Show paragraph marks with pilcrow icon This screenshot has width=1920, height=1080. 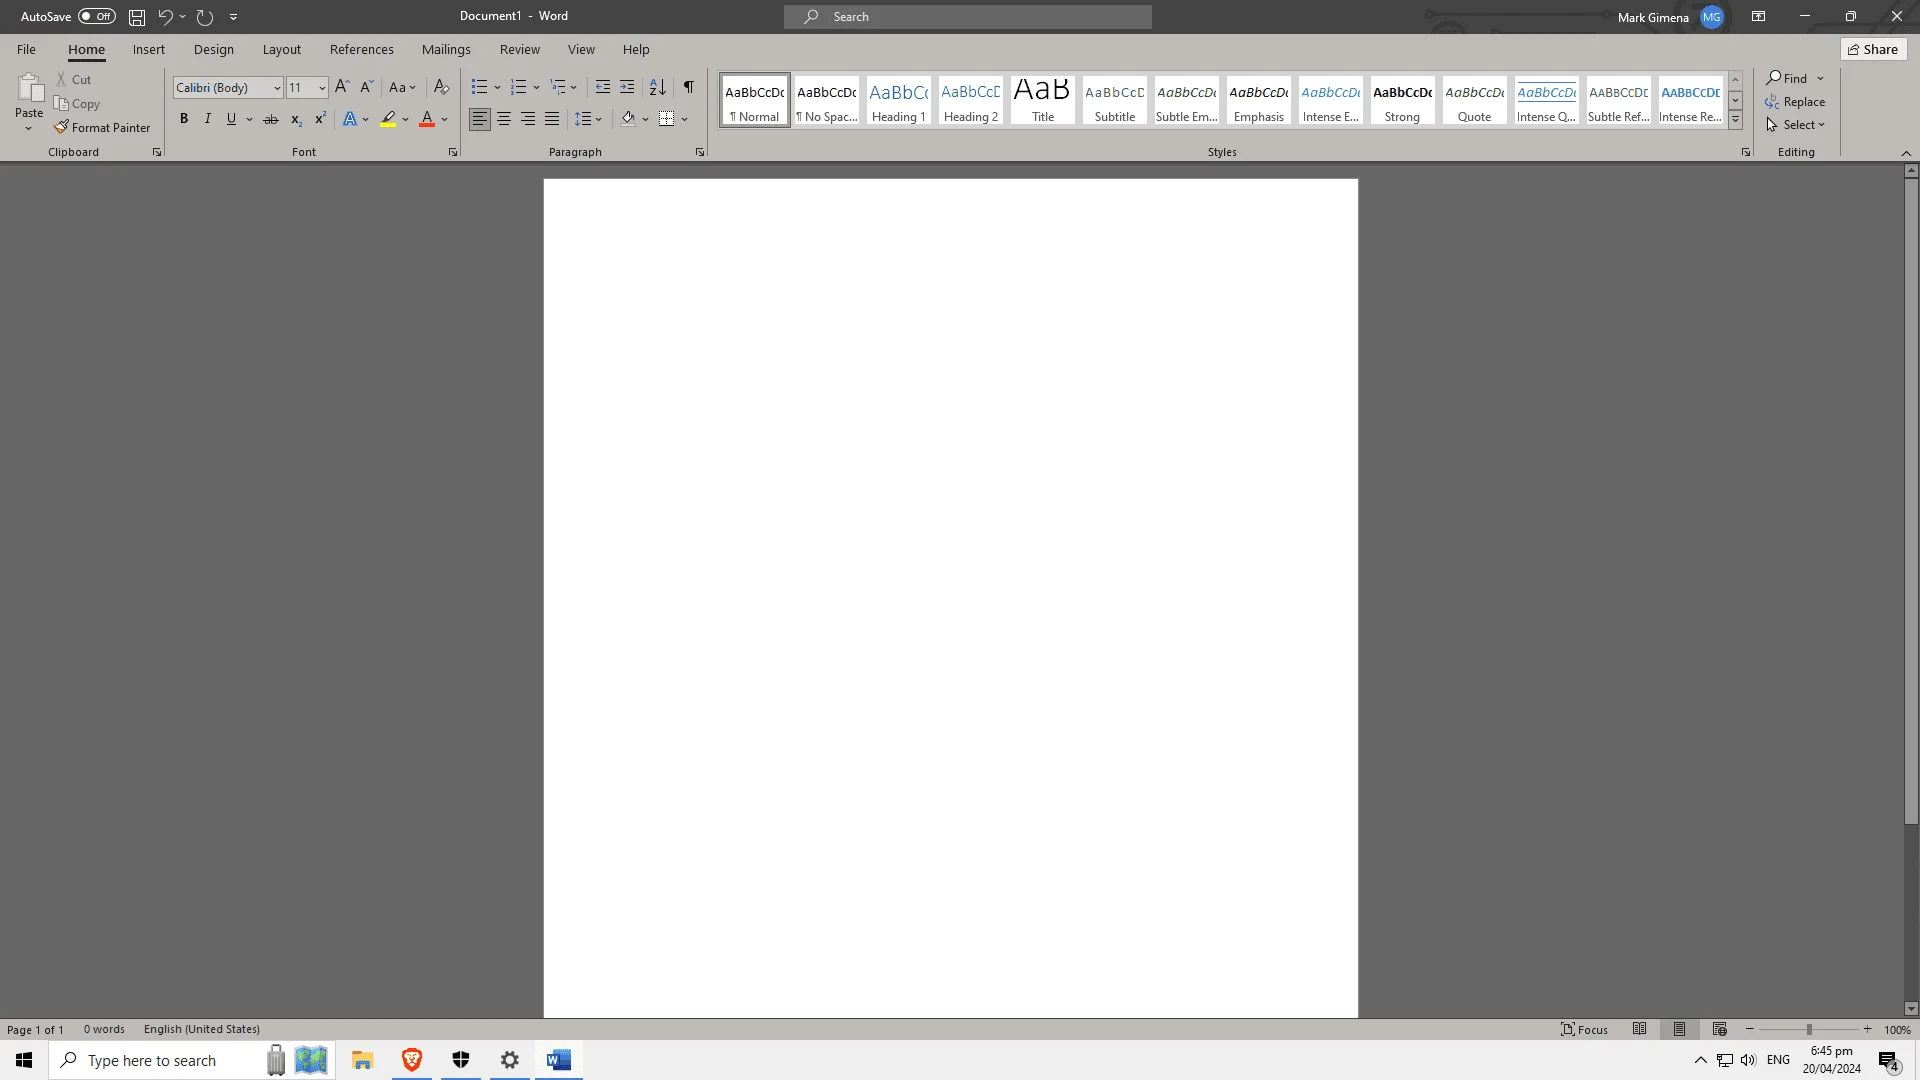(688, 87)
